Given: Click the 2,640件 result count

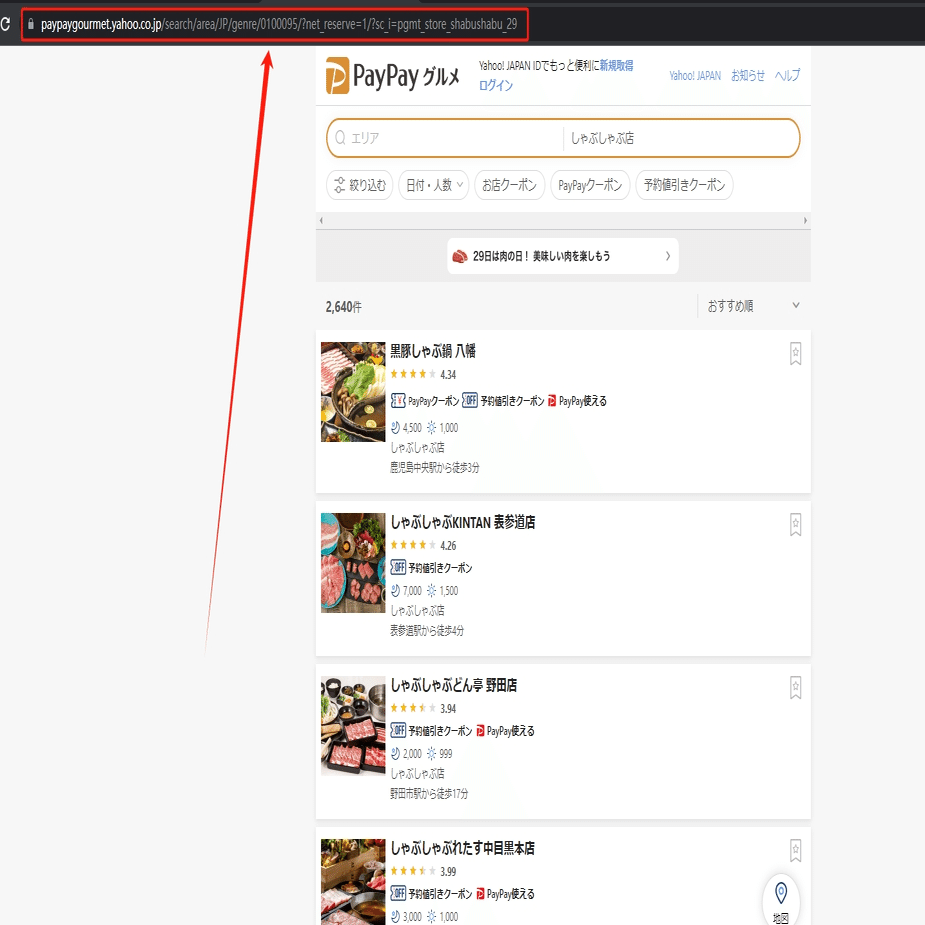Looking at the screenshot, I should (343, 307).
